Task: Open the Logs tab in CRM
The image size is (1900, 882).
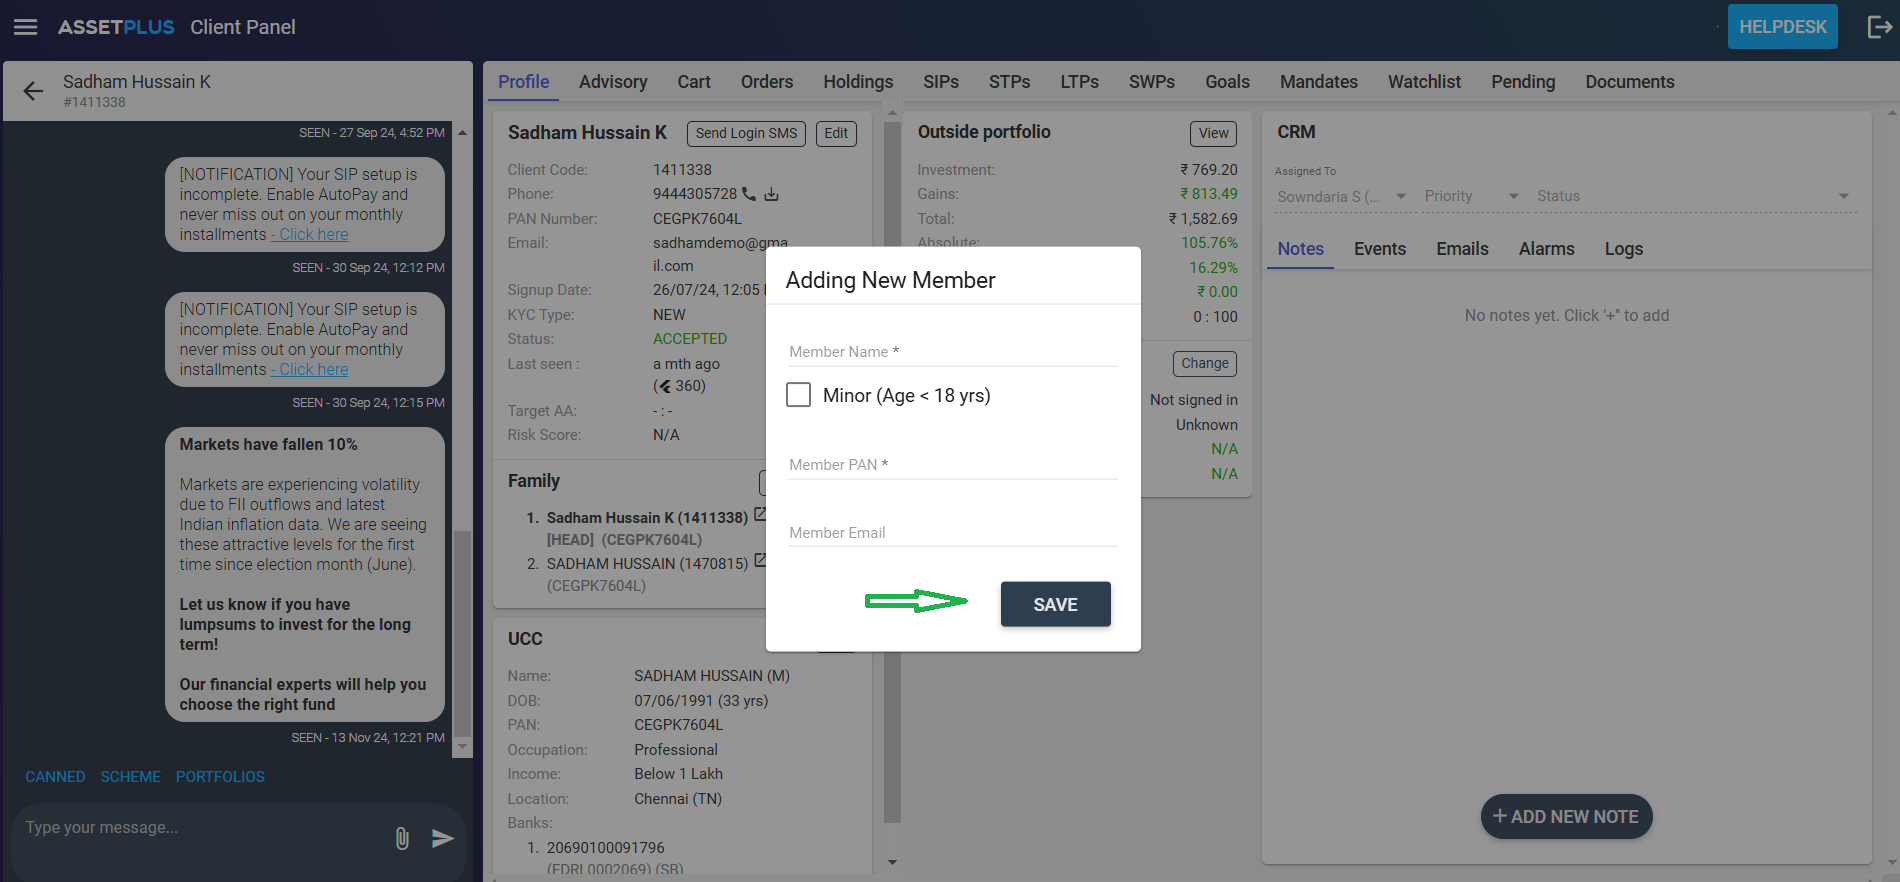Action: click(1624, 249)
